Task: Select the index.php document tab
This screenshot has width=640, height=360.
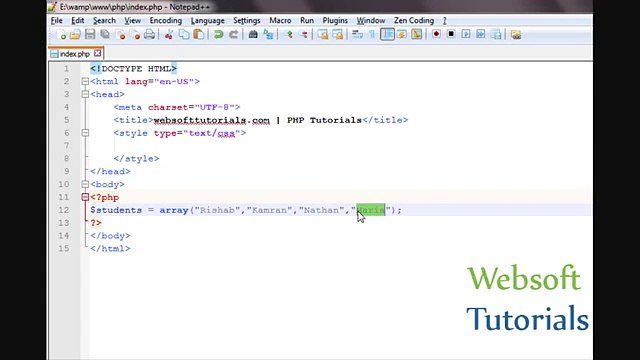Action: [76, 53]
